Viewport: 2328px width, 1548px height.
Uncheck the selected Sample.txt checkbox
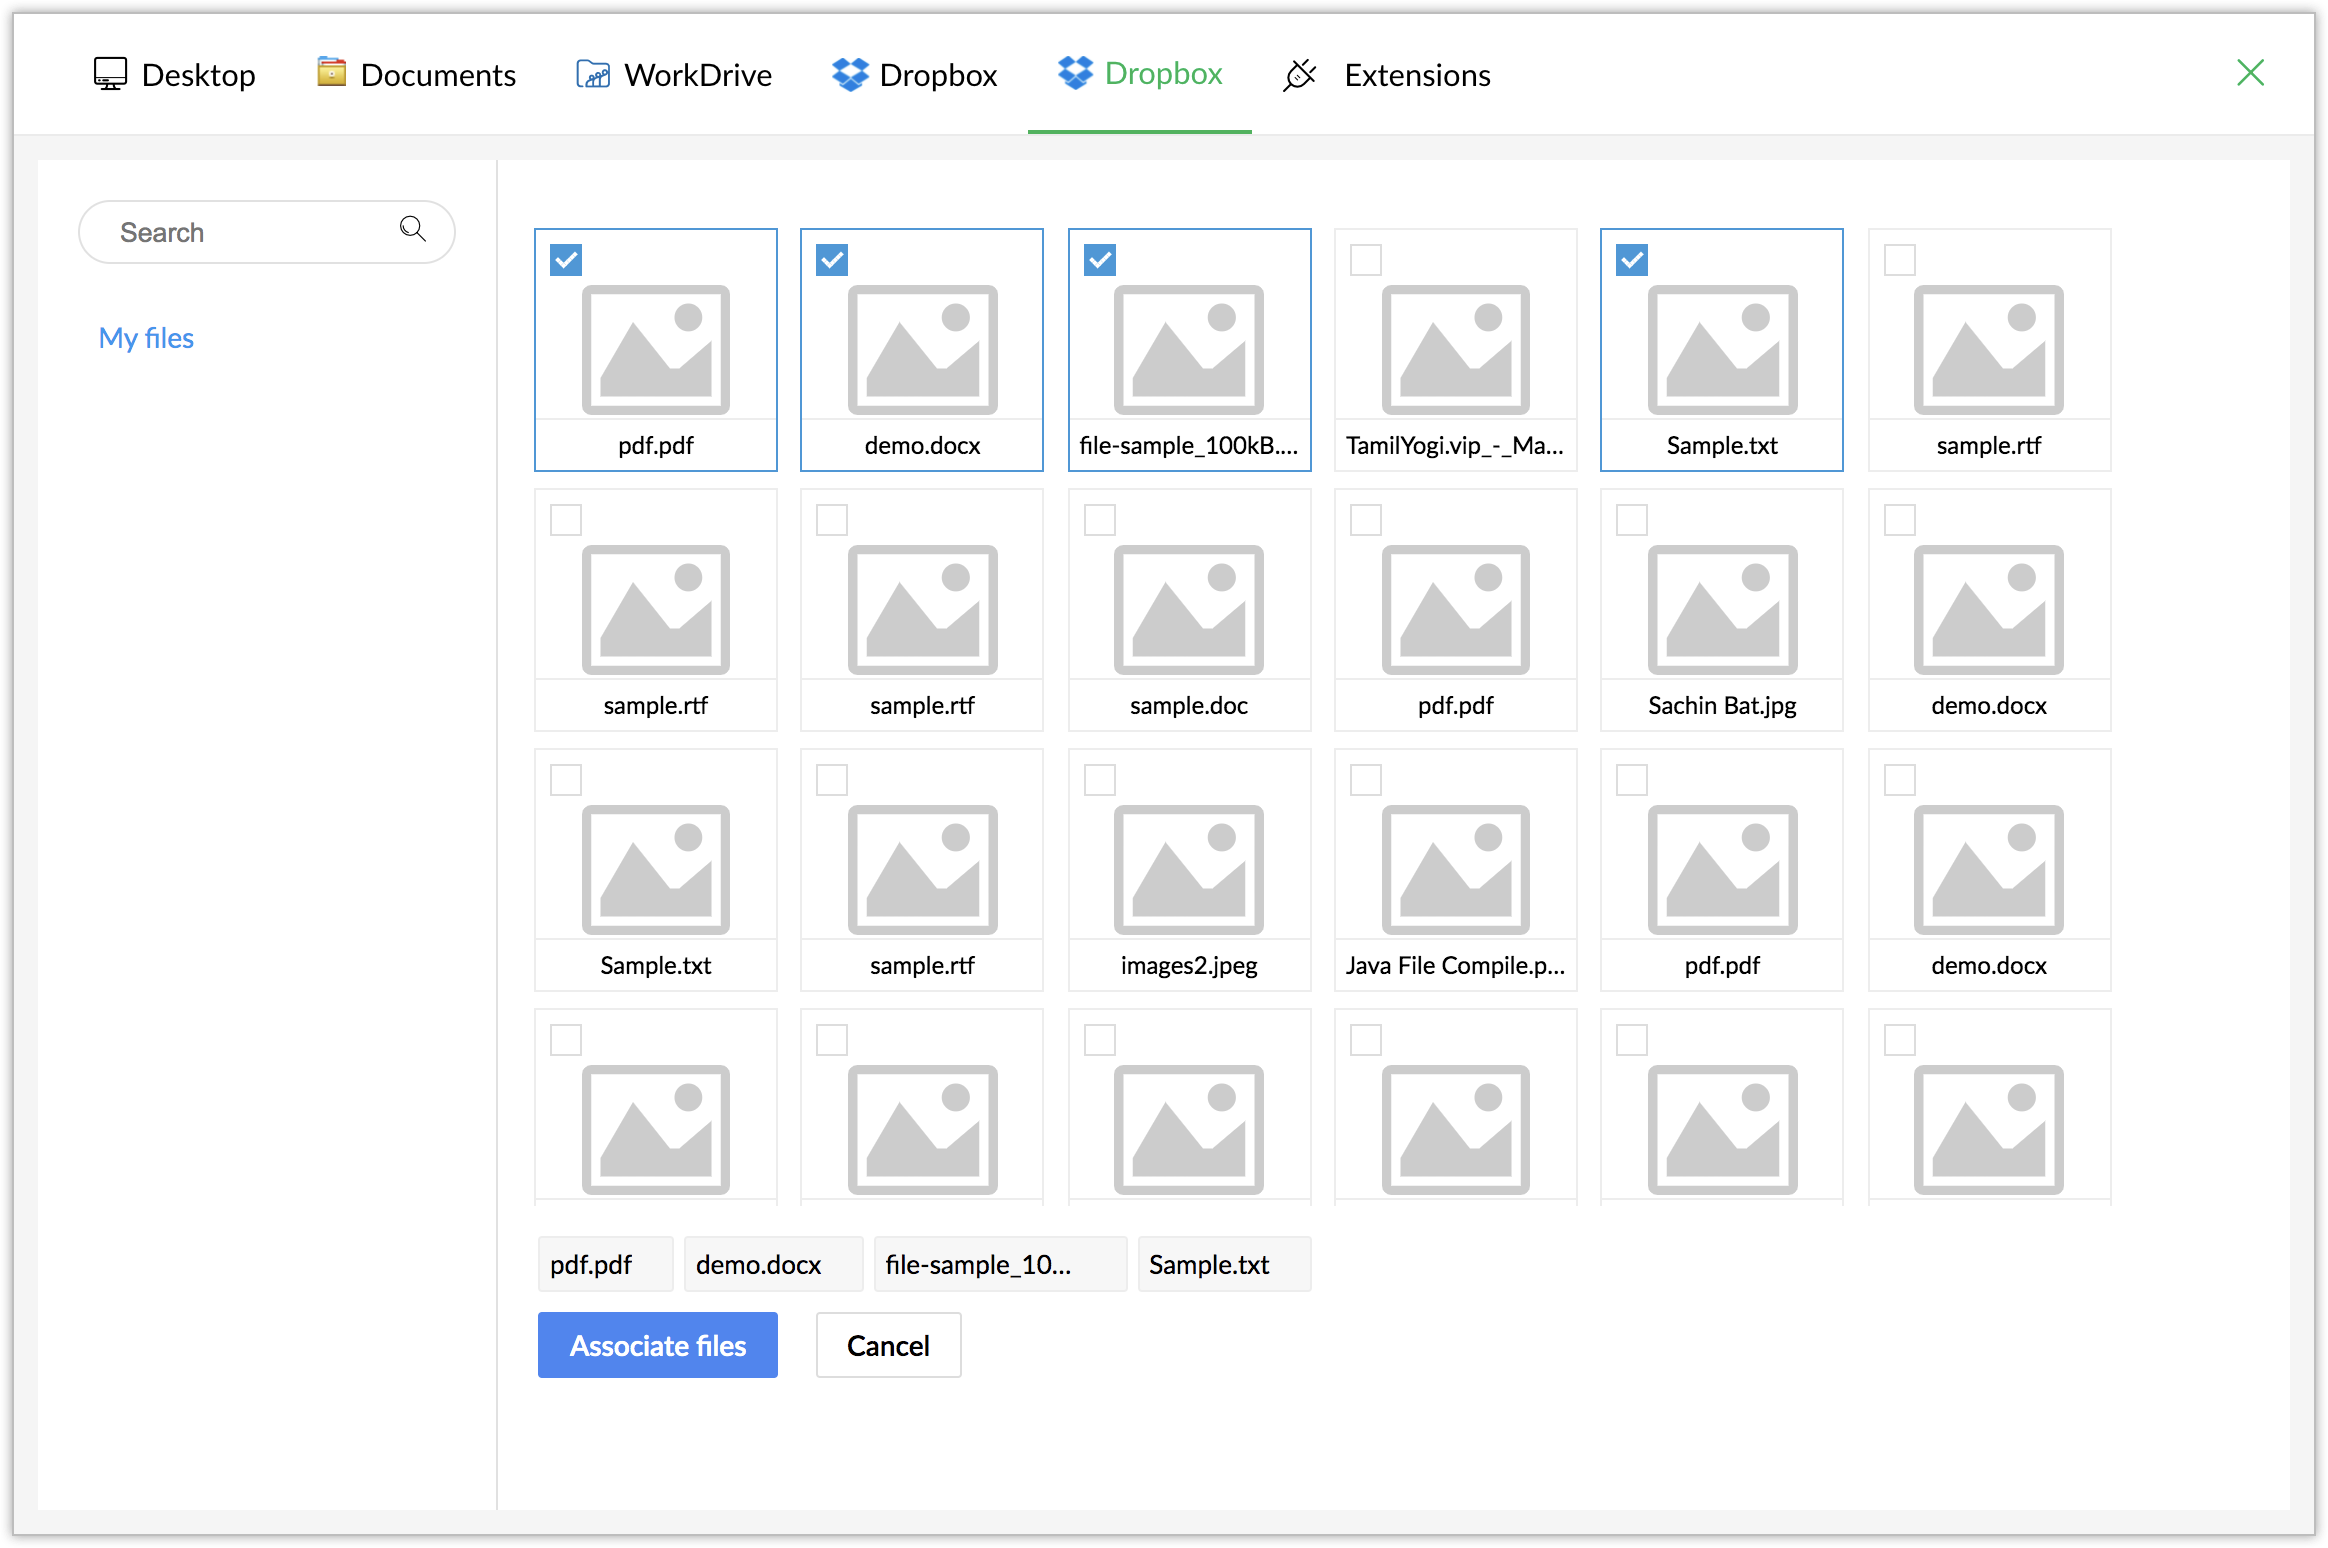pos(1632,260)
